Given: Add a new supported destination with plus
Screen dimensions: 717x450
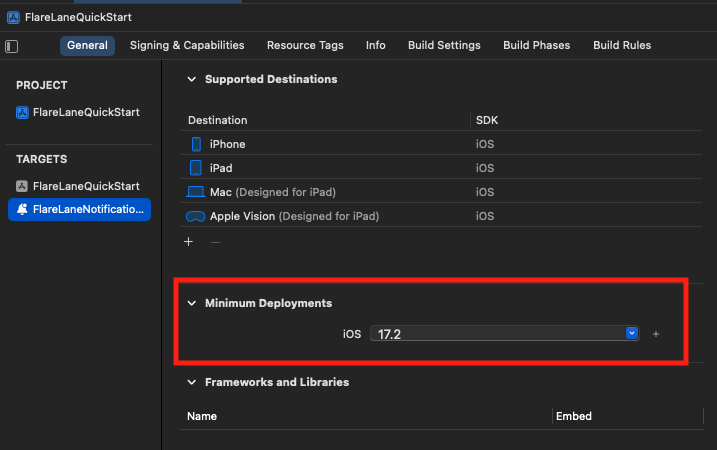Looking at the screenshot, I should pyautogui.click(x=188, y=242).
